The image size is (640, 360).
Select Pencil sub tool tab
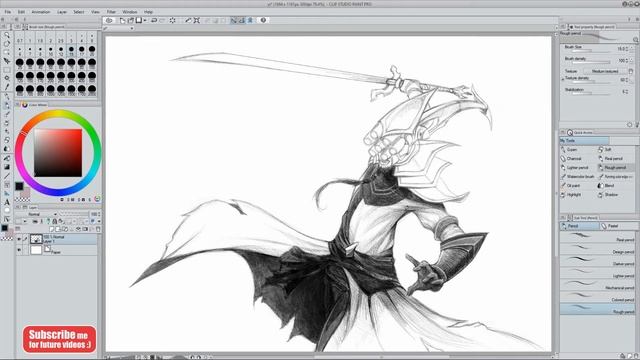point(580,226)
